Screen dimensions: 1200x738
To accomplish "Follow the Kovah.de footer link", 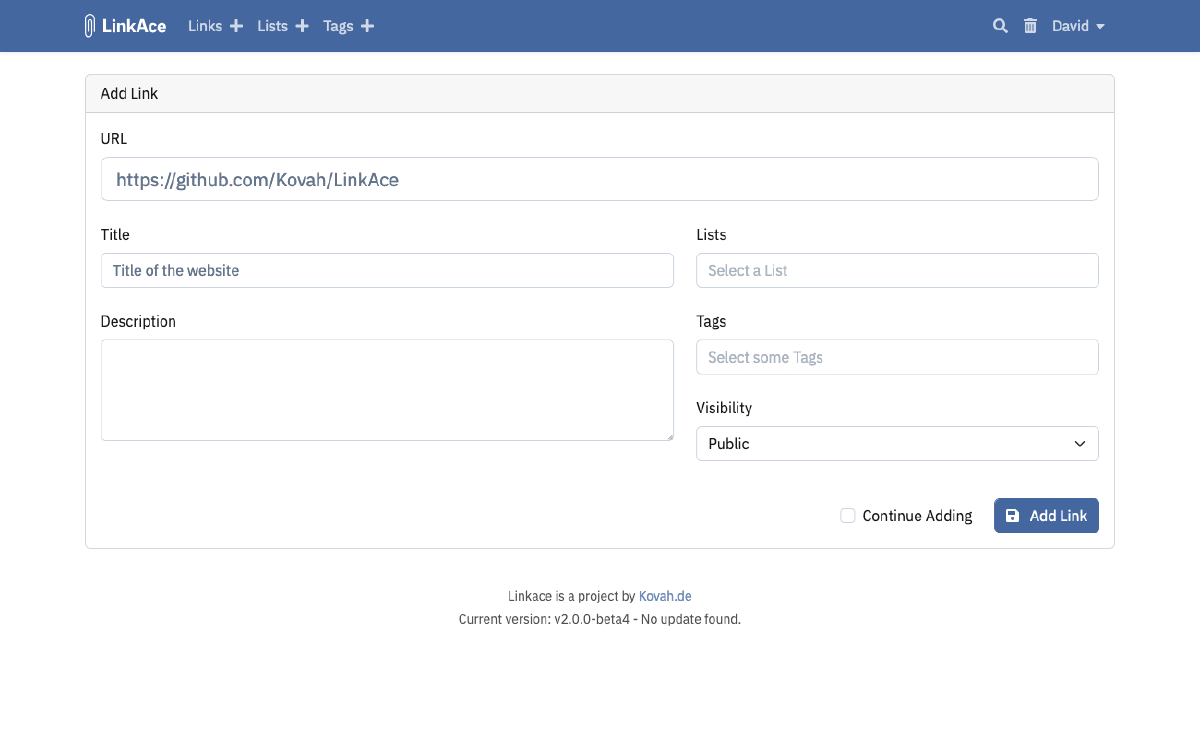I will [x=665, y=595].
